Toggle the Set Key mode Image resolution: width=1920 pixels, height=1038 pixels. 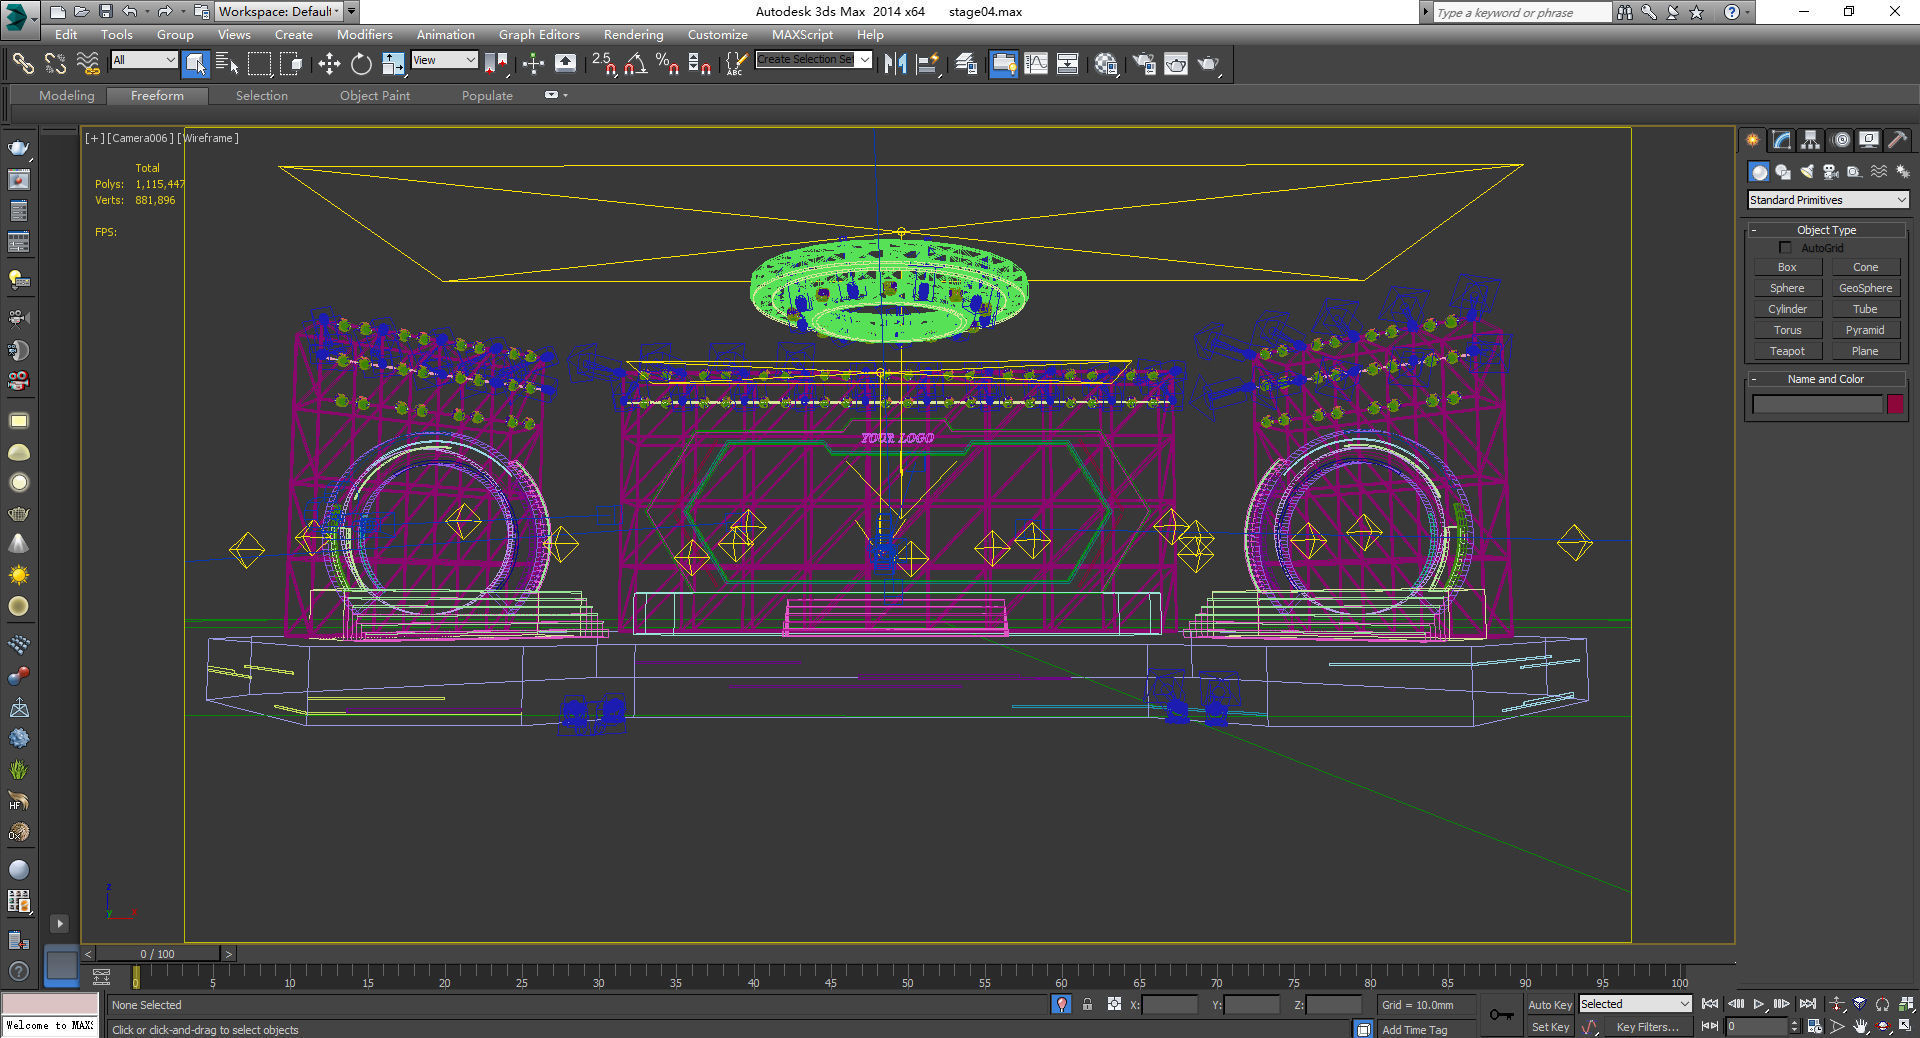[x=1549, y=1027]
